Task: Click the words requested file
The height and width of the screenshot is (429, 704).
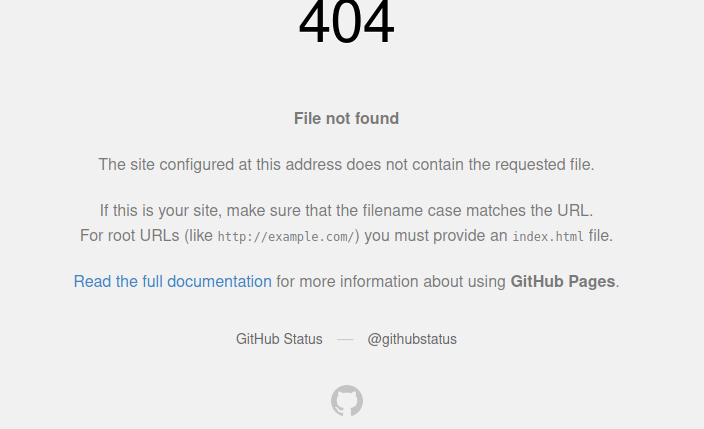Action: pyautogui.click(x=544, y=165)
